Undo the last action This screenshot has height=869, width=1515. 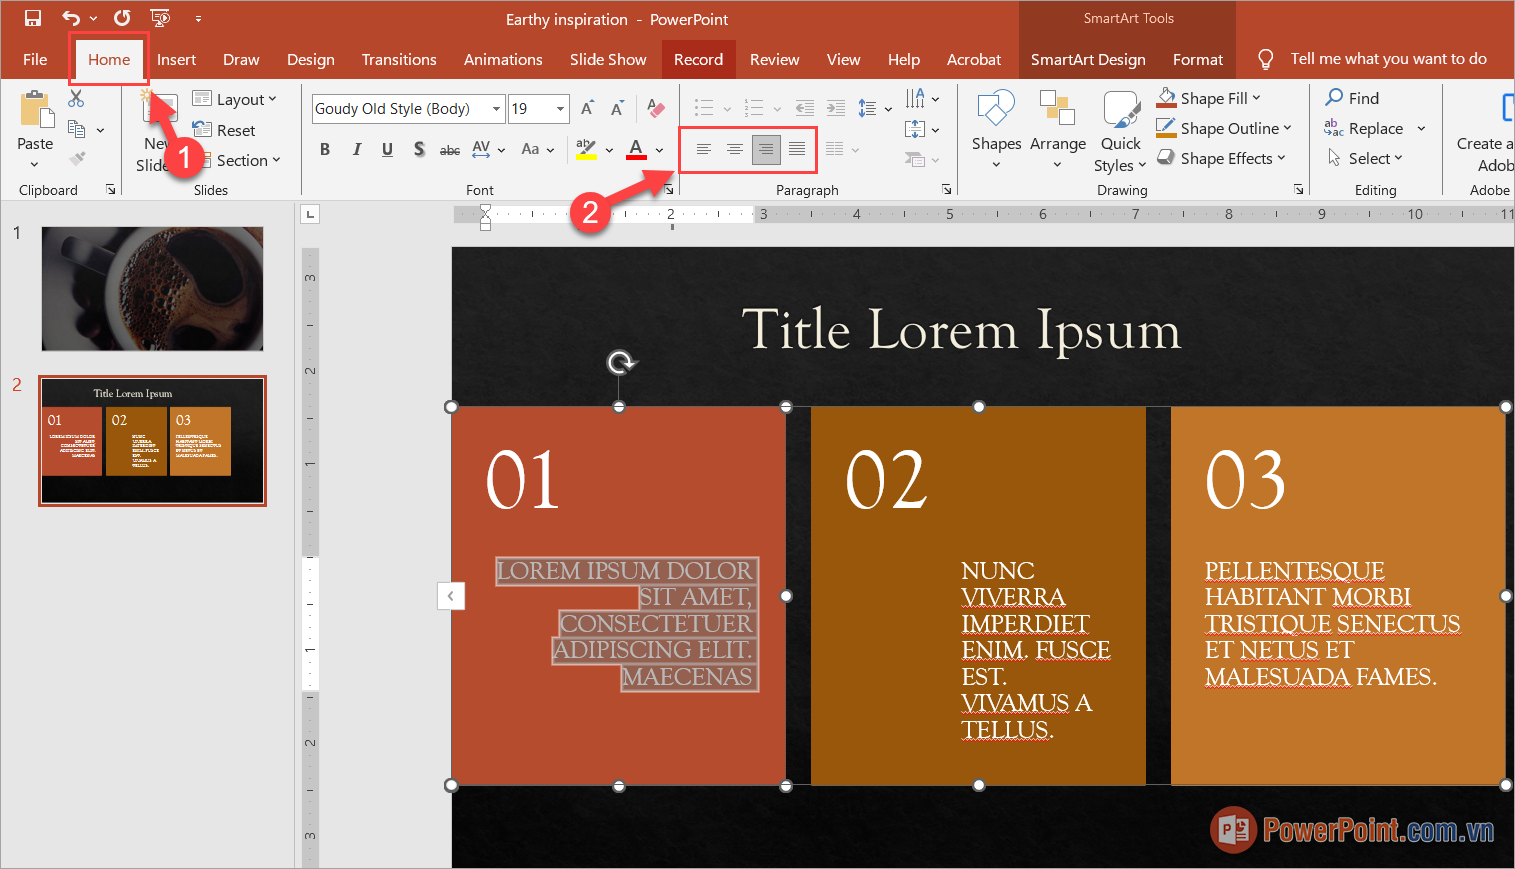70,18
